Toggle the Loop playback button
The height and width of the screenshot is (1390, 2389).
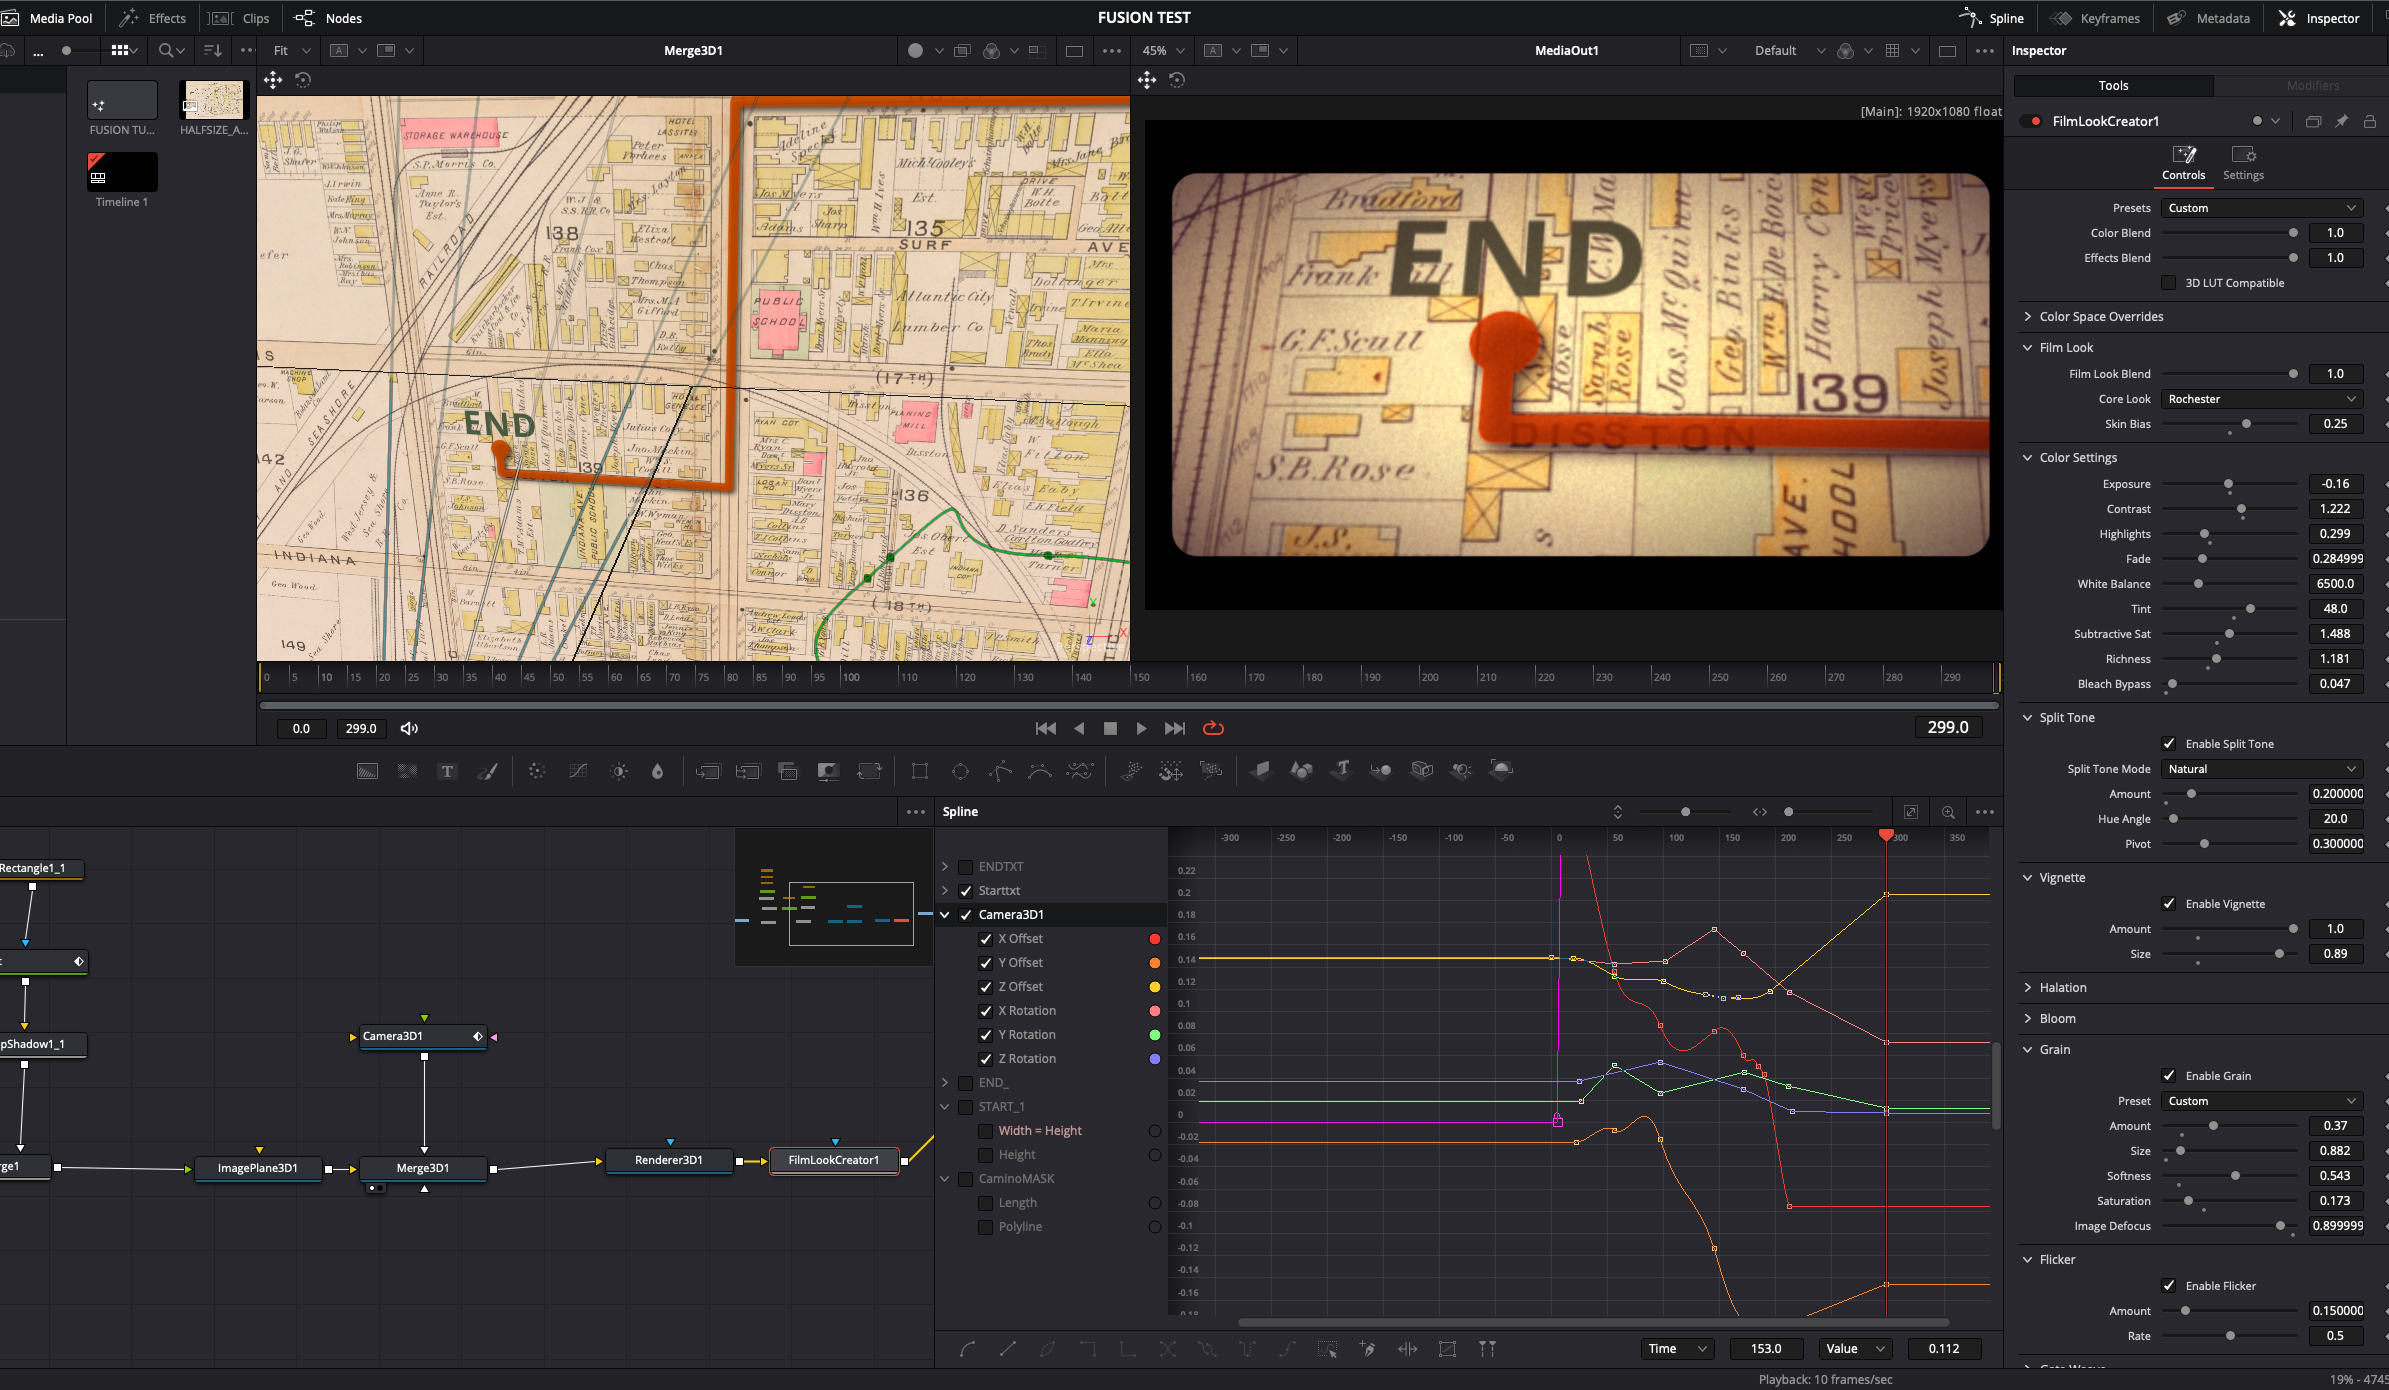coord(1213,729)
